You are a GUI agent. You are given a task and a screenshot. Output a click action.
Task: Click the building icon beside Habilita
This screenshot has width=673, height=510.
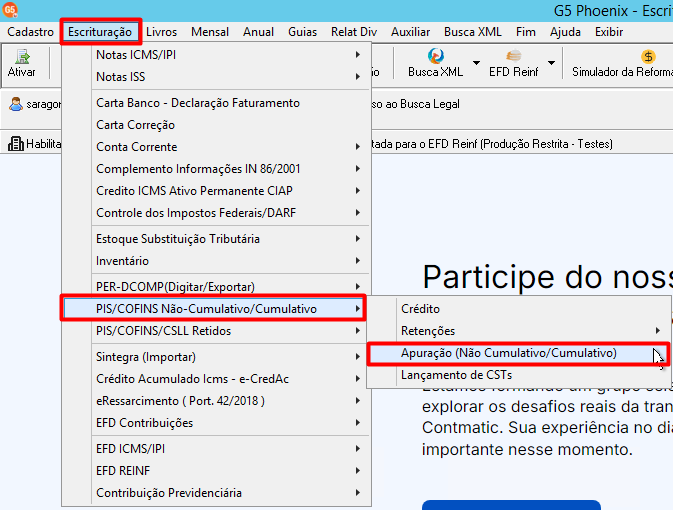16,144
